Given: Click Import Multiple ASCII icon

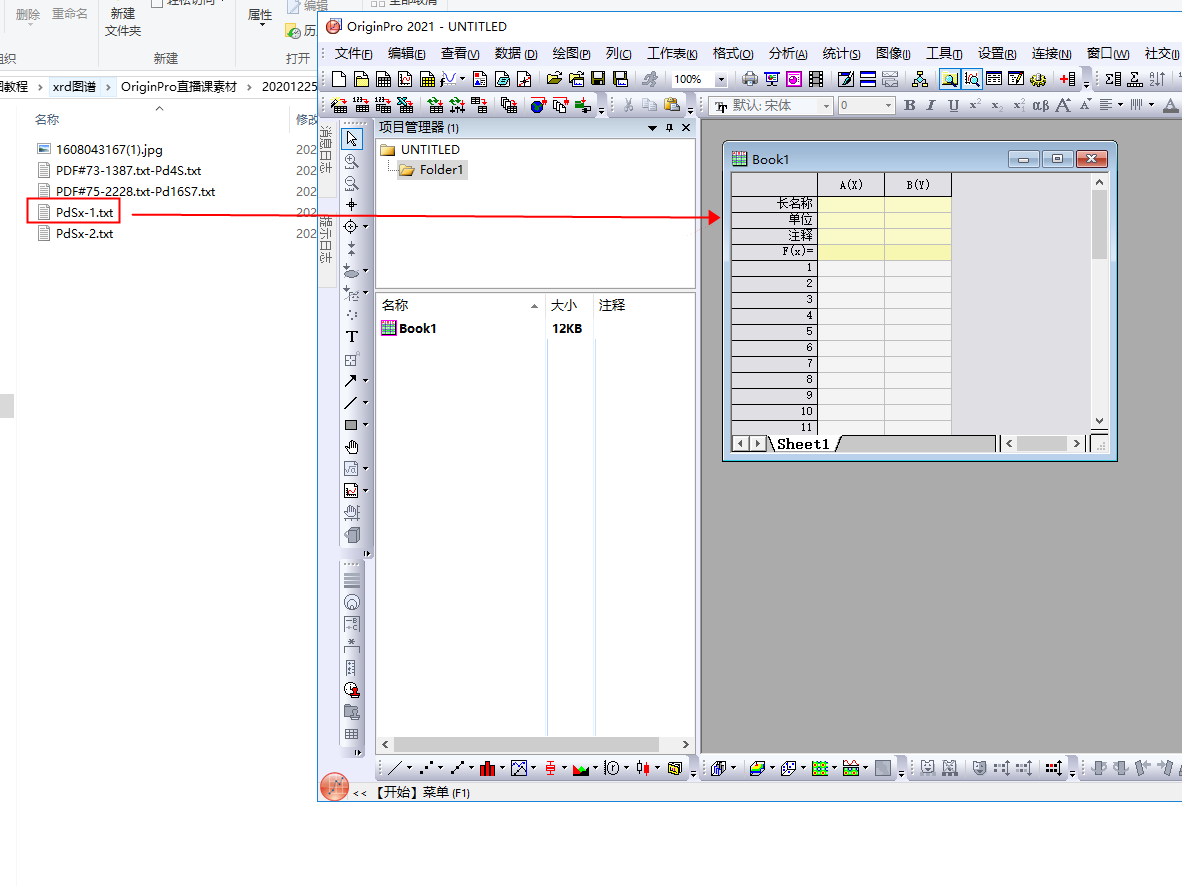Looking at the screenshot, I should (384, 105).
